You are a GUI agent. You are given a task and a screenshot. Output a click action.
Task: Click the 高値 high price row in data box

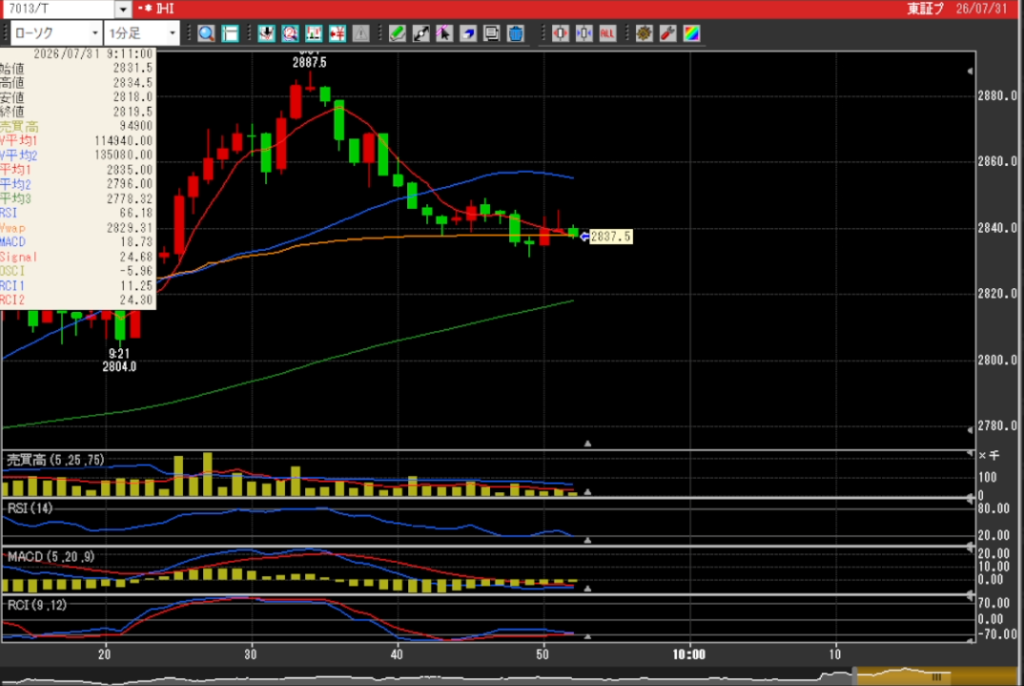pos(76,83)
